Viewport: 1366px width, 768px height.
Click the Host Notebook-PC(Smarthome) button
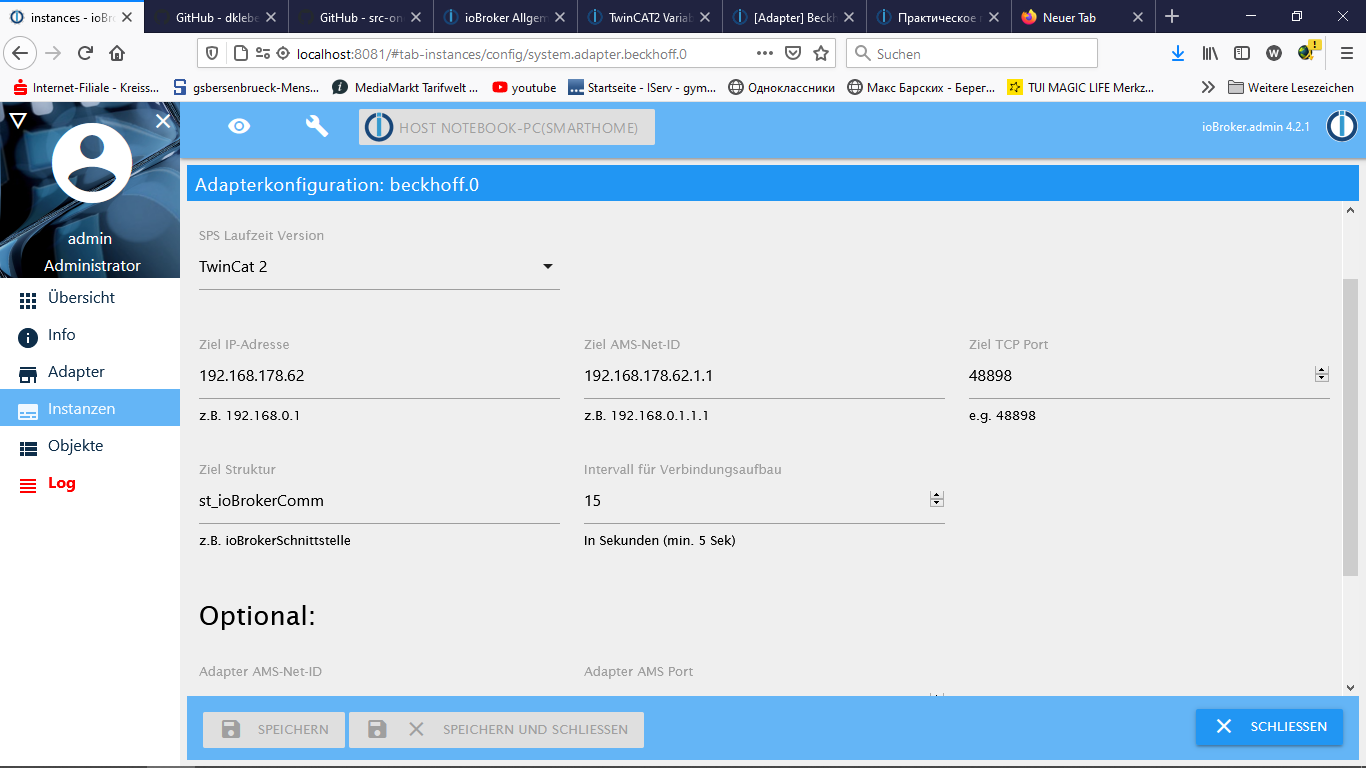click(507, 127)
